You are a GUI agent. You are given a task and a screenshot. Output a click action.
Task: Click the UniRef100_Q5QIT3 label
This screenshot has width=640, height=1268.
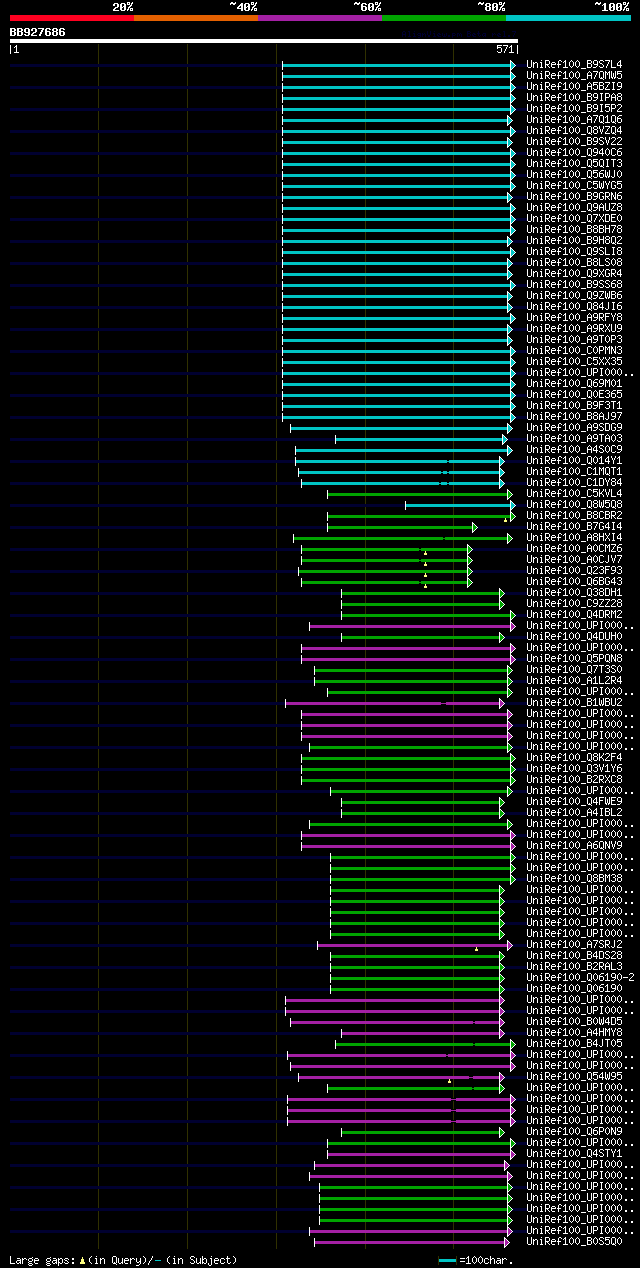point(574,163)
